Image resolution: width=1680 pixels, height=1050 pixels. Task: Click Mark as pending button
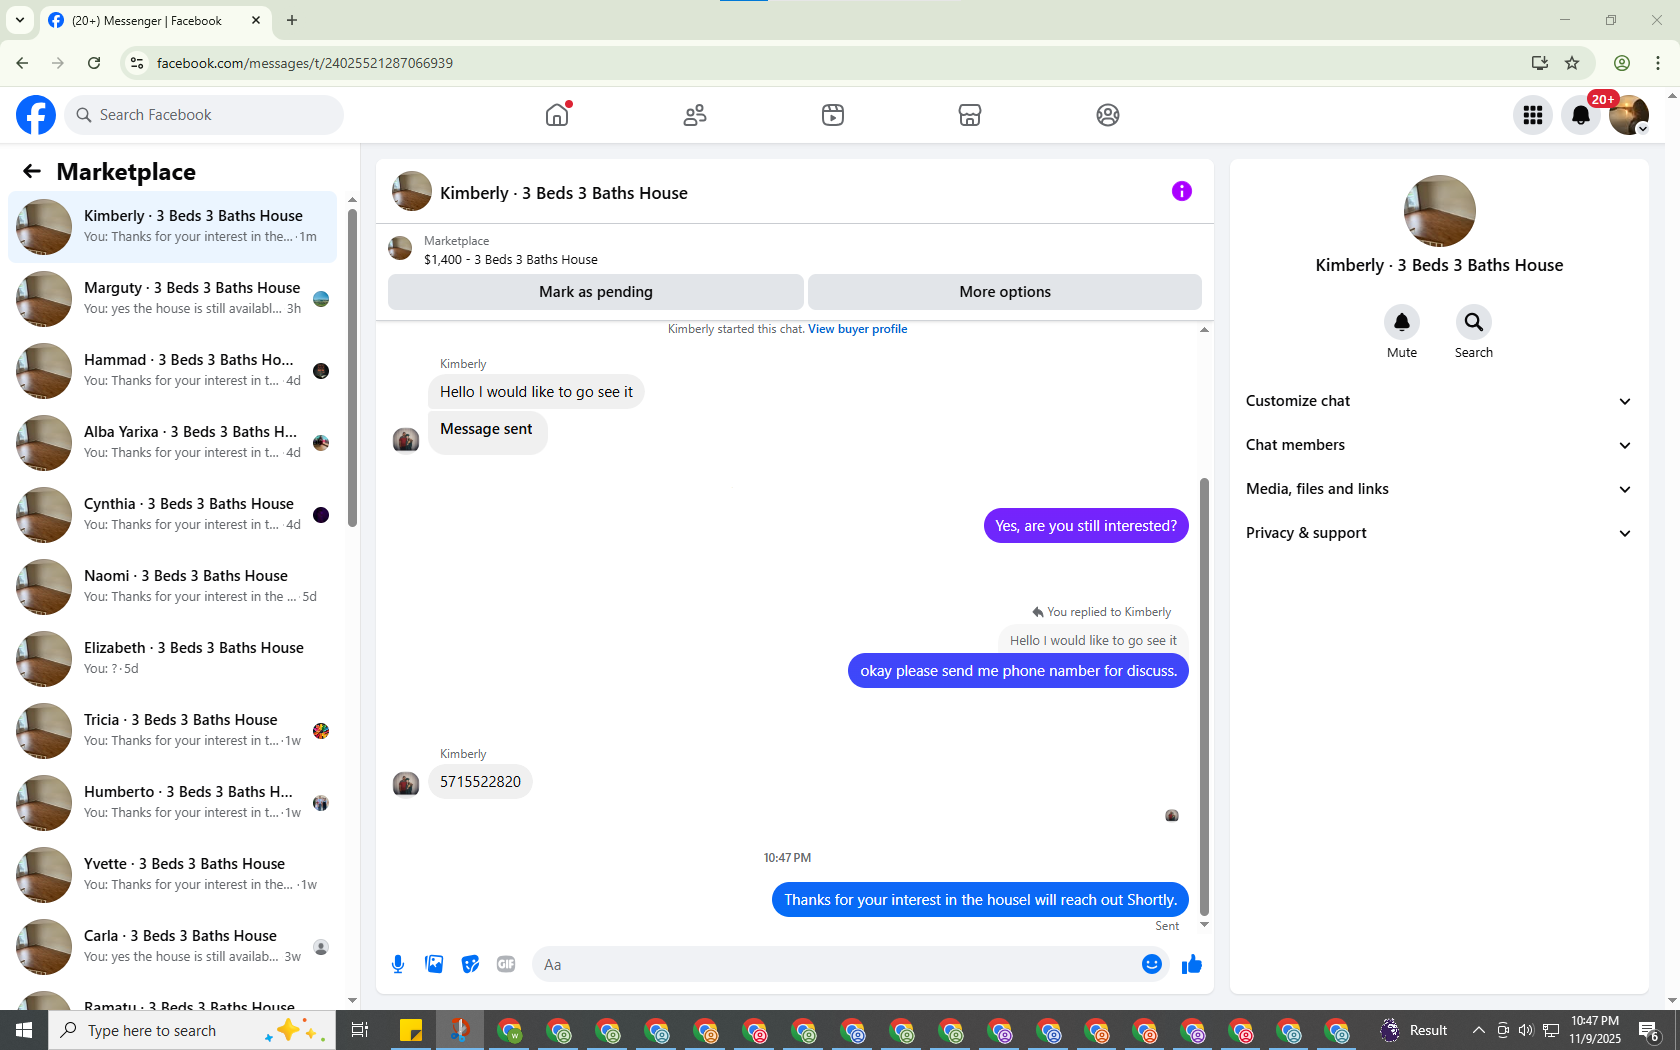[596, 292]
